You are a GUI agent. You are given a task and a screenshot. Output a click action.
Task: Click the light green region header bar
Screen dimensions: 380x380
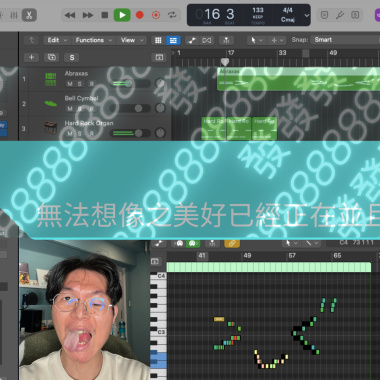269,267
